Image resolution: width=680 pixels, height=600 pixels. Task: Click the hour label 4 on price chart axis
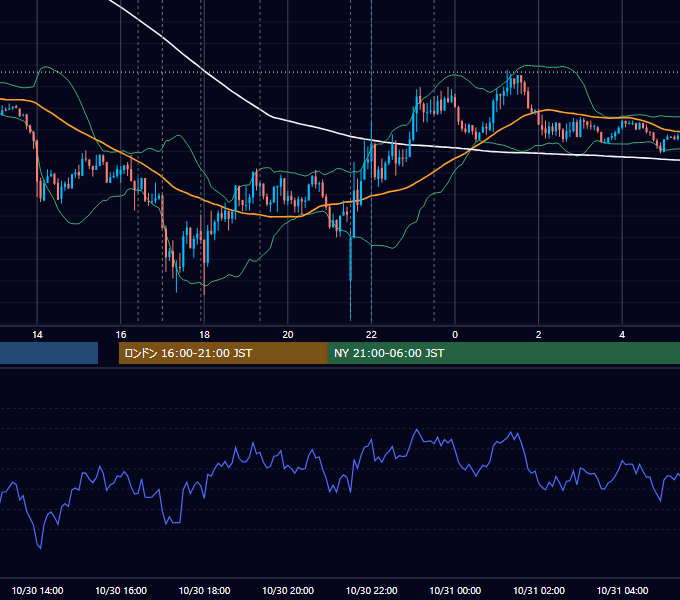622,335
